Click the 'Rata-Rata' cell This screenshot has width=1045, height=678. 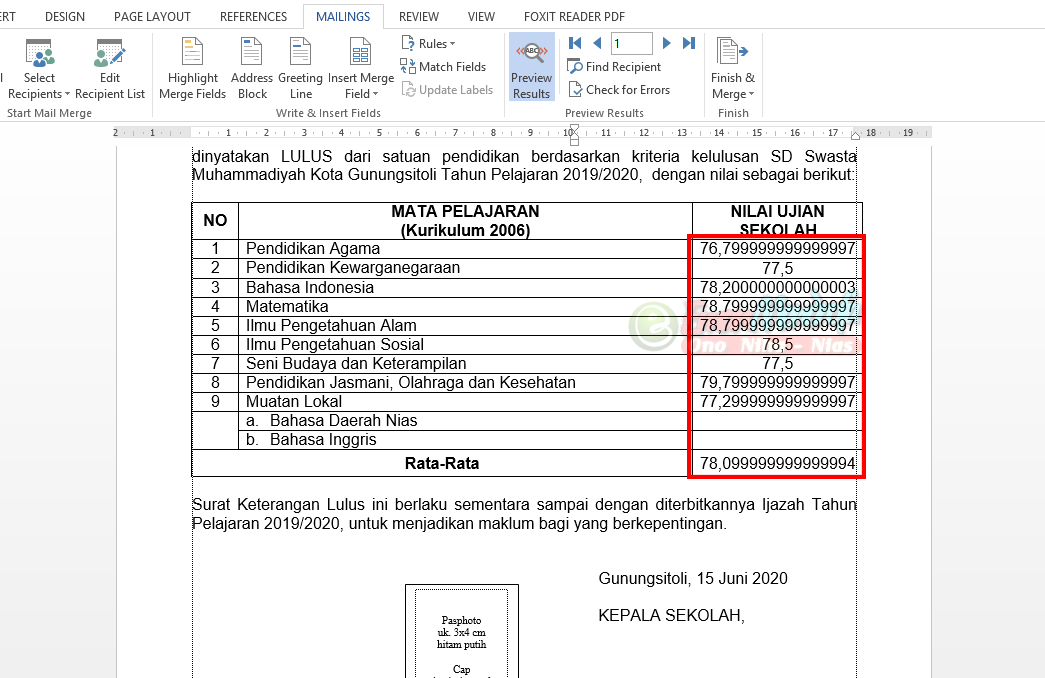[442, 463]
